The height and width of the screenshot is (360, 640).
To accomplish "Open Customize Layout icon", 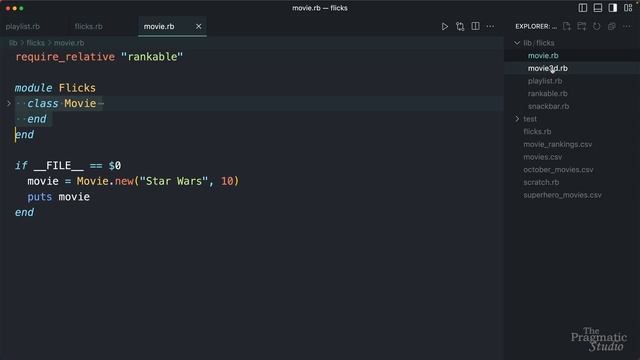I will 628,8.
